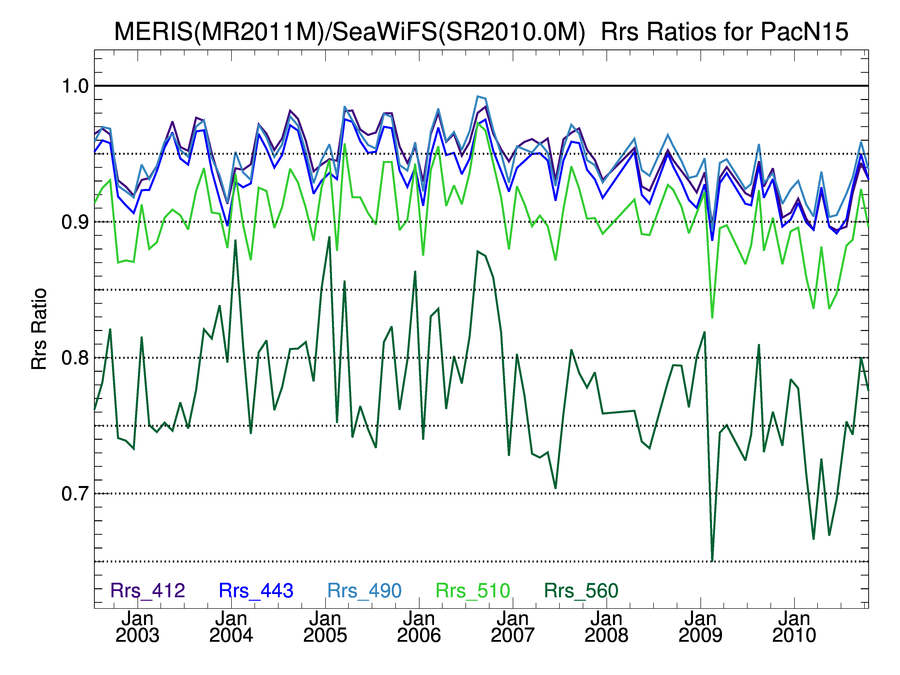This screenshot has height=675, width=900.
Task: Click the "Jan 2004" x-axis label
Action: point(231,627)
